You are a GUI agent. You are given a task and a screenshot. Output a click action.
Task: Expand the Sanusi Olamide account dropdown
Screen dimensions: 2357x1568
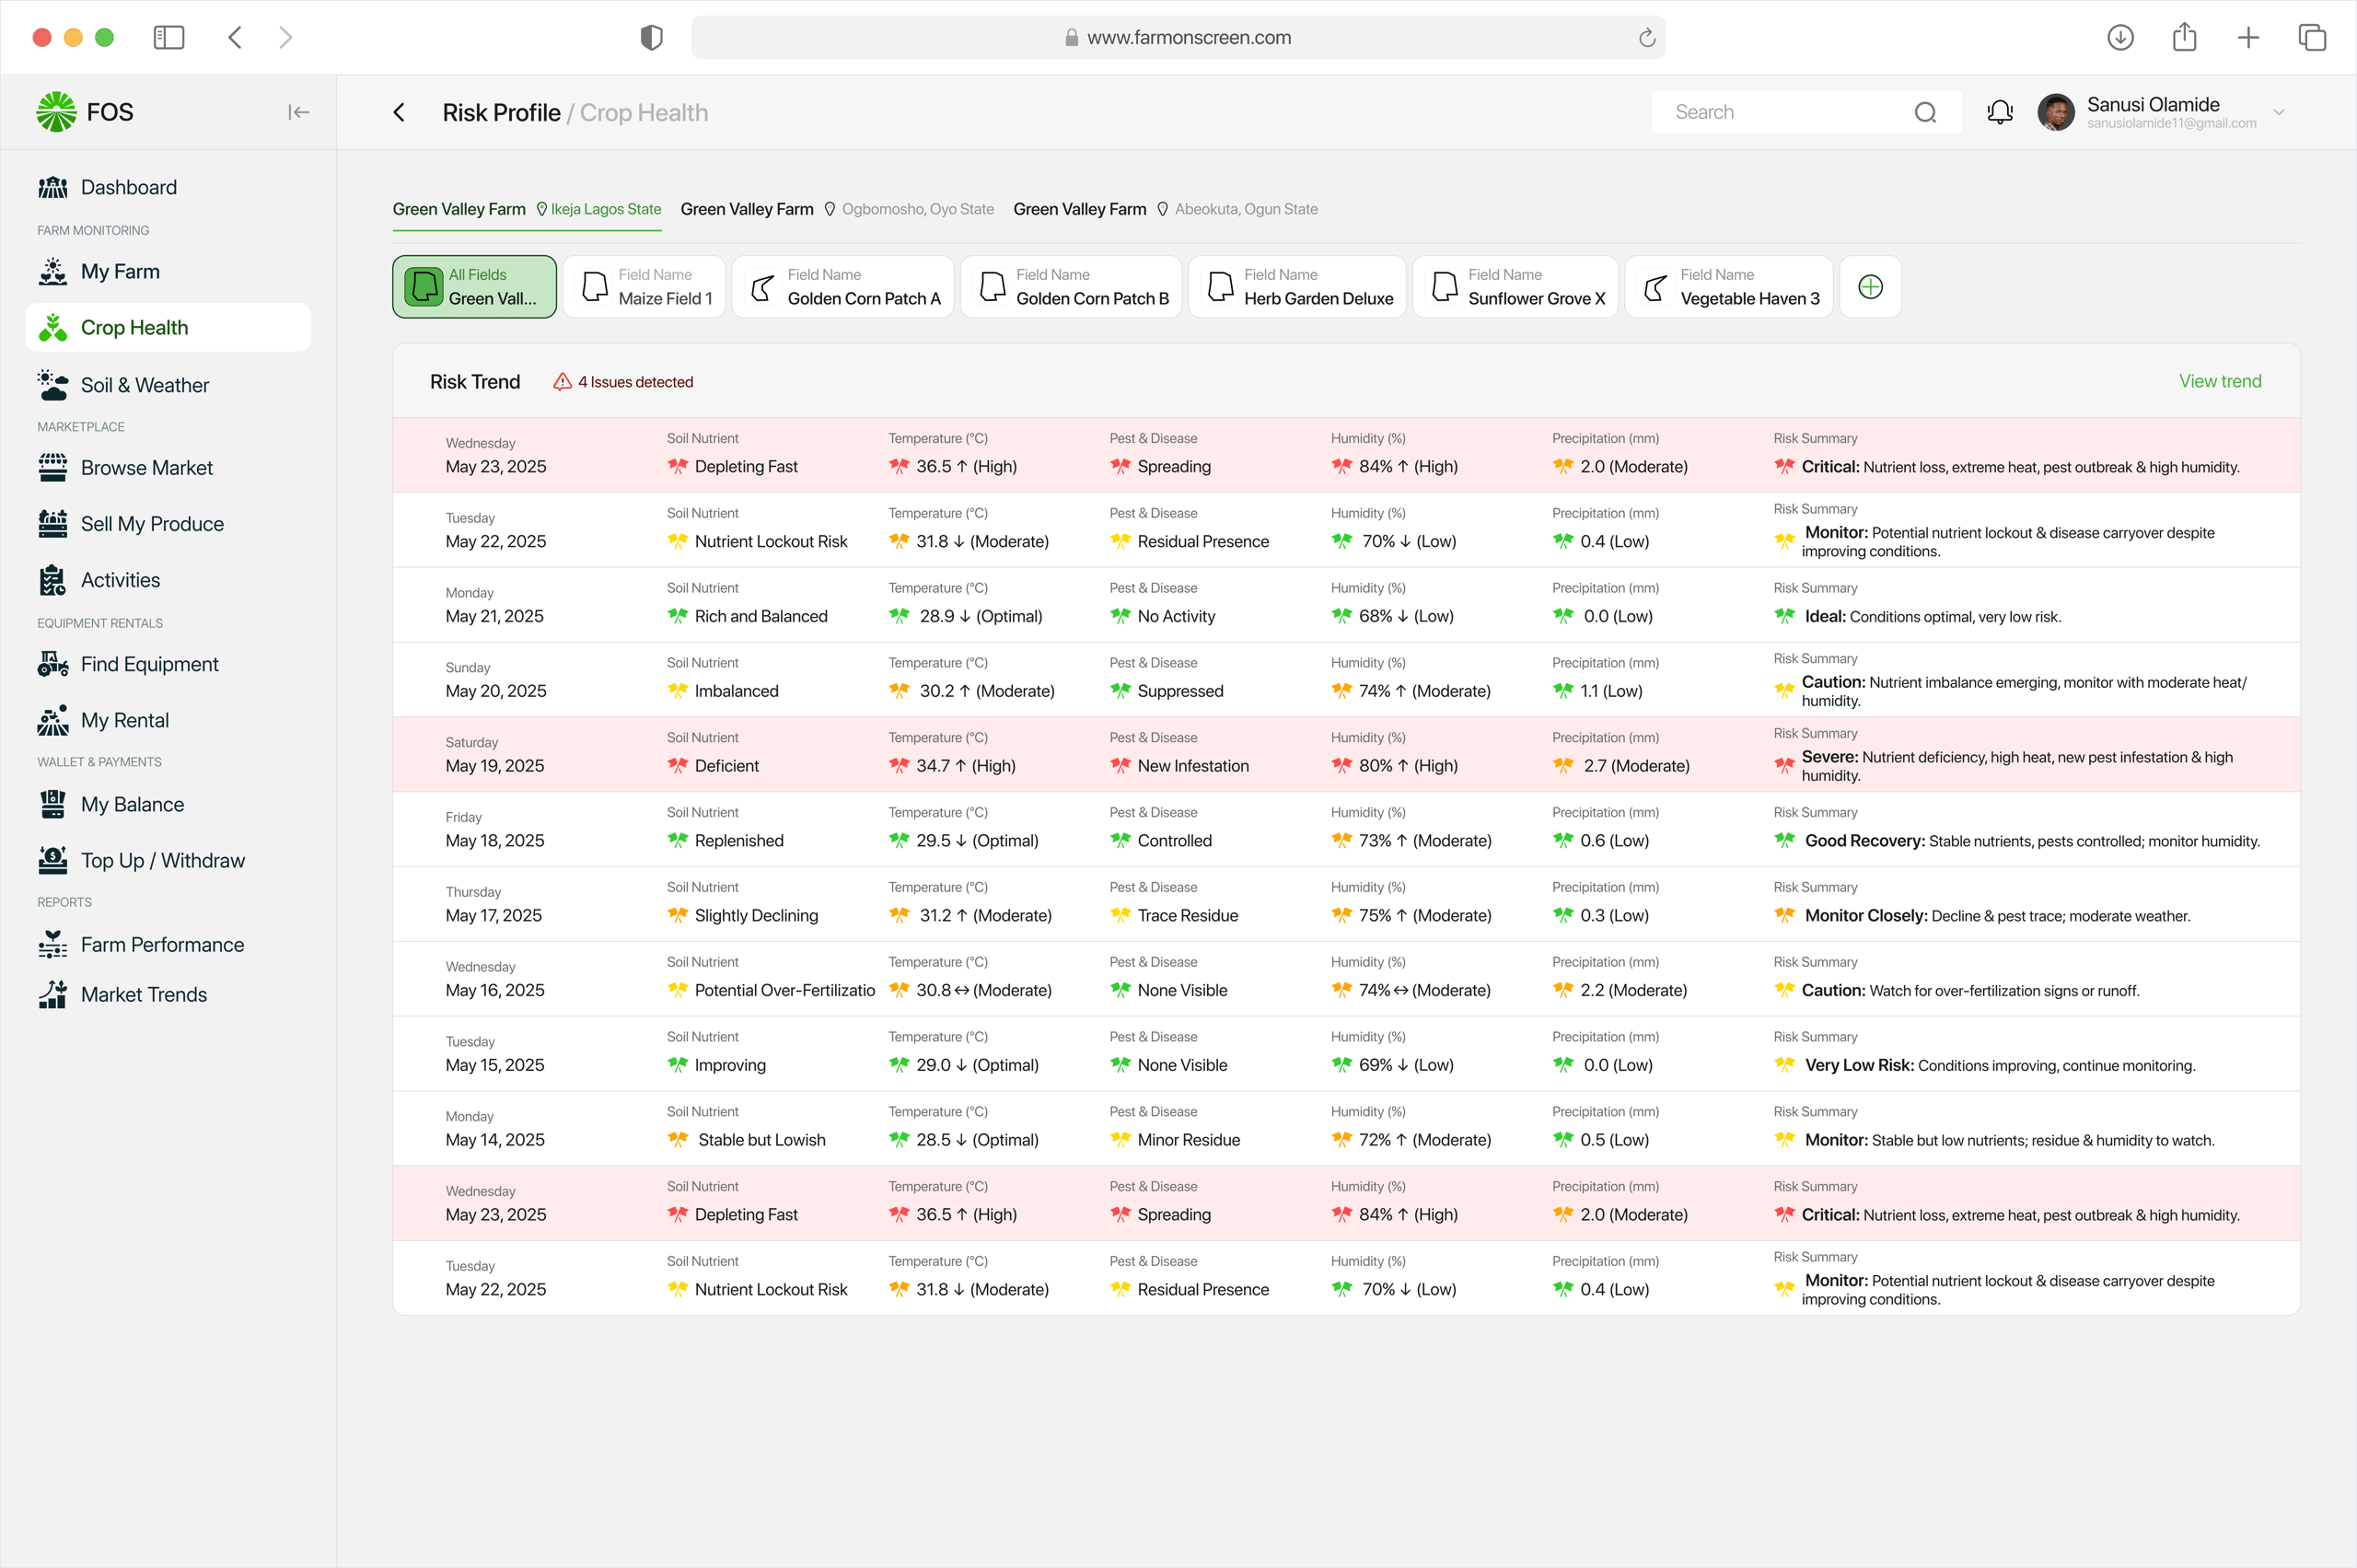tap(2279, 112)
